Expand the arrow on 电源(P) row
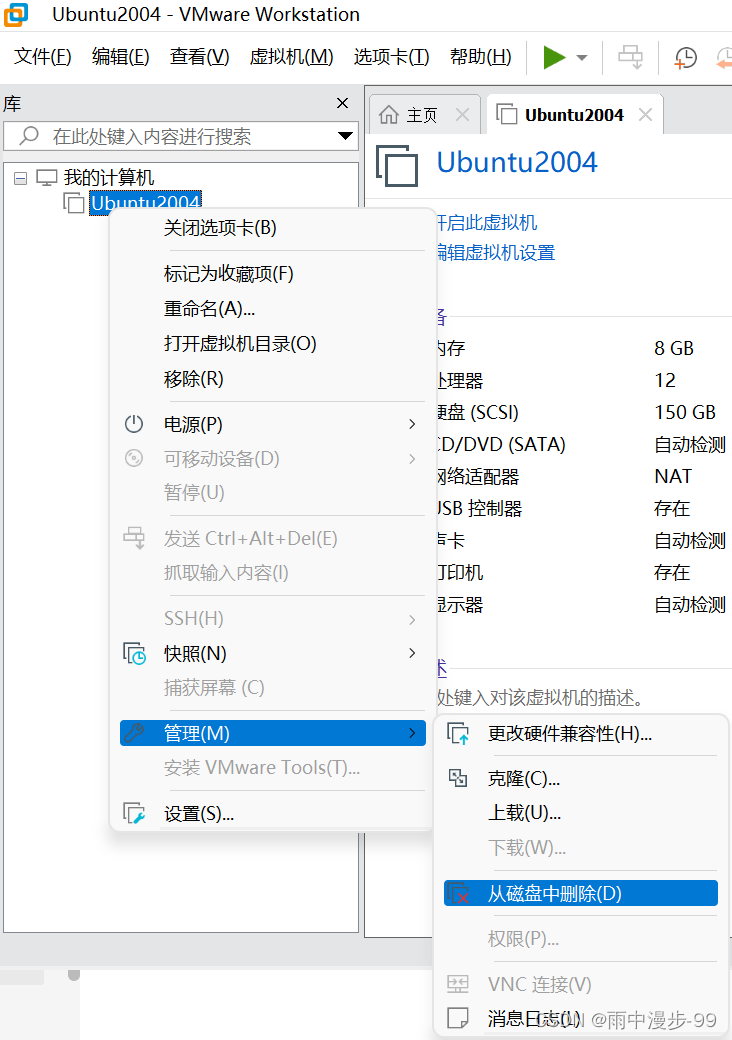Viewport: 732px width, 1040px height. 412,424
